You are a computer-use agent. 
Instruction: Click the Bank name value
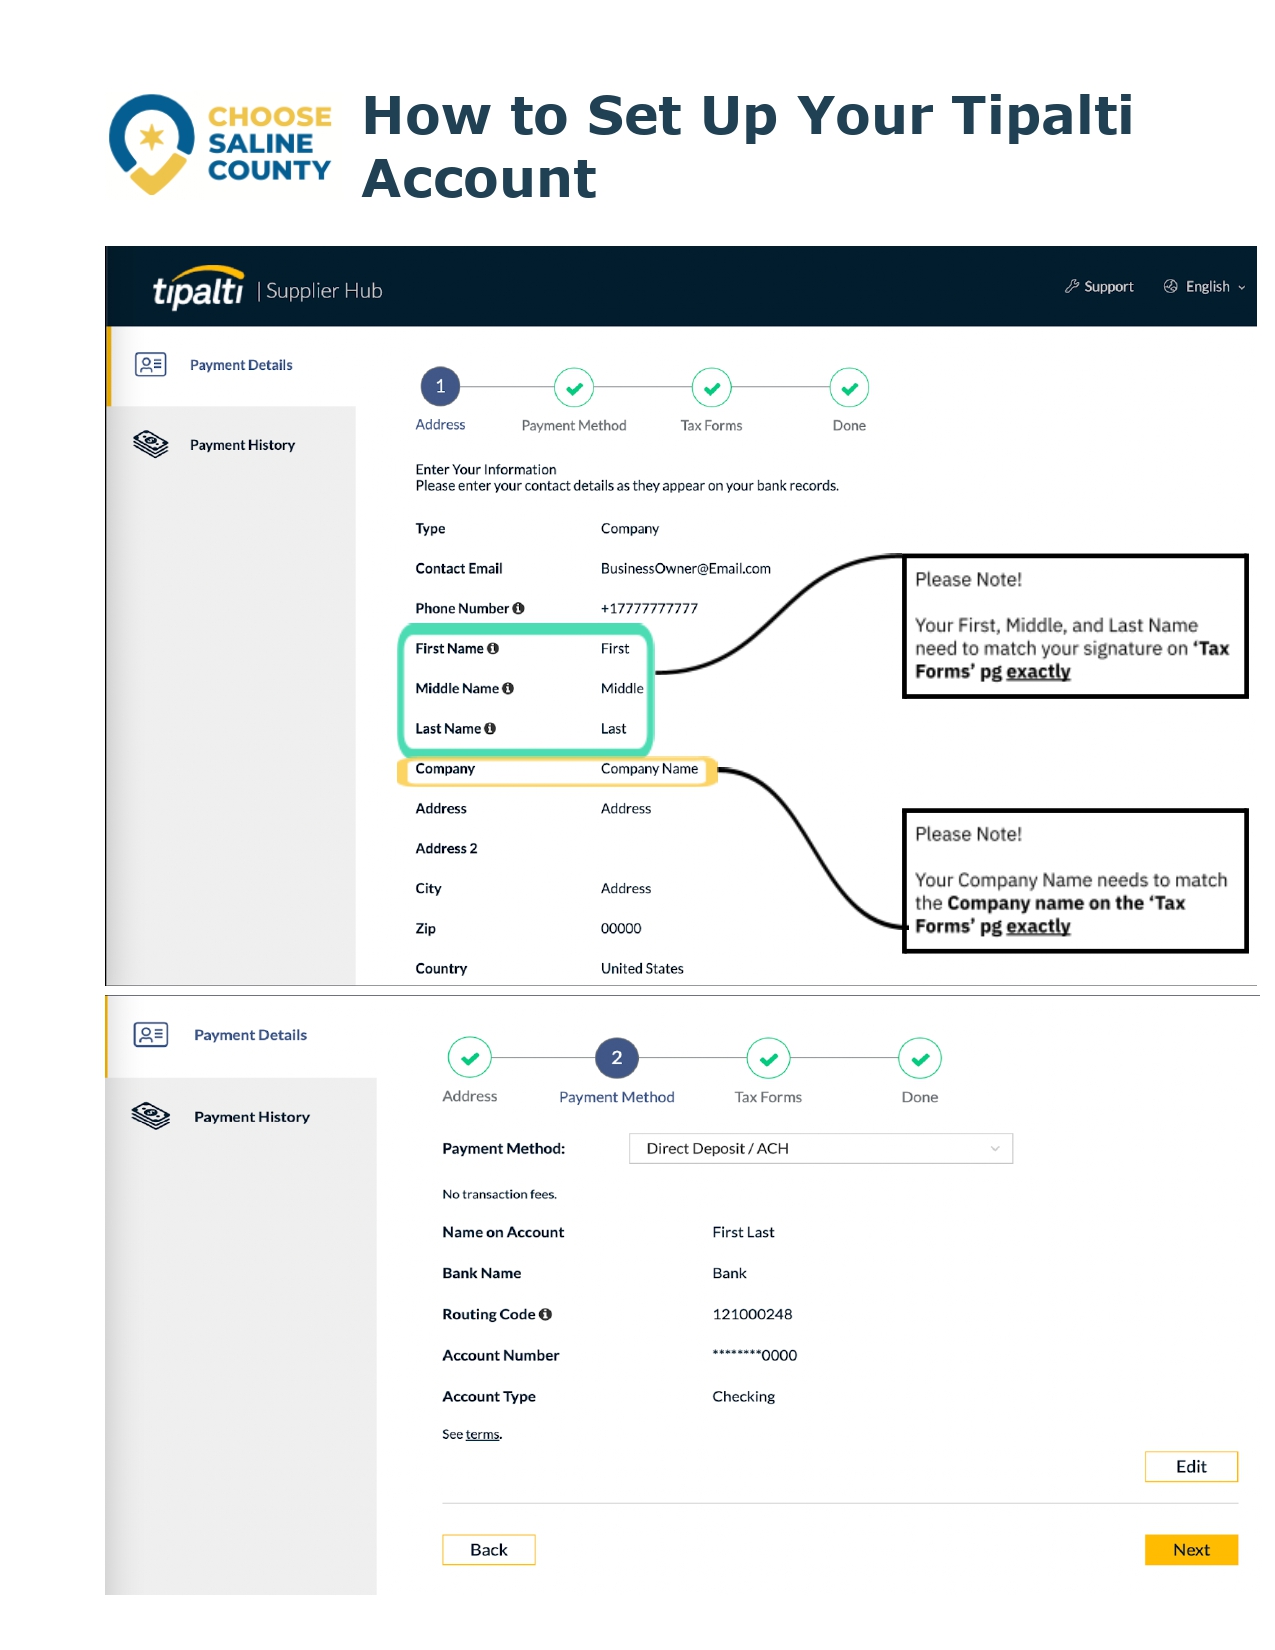(x=729, y=1273)
